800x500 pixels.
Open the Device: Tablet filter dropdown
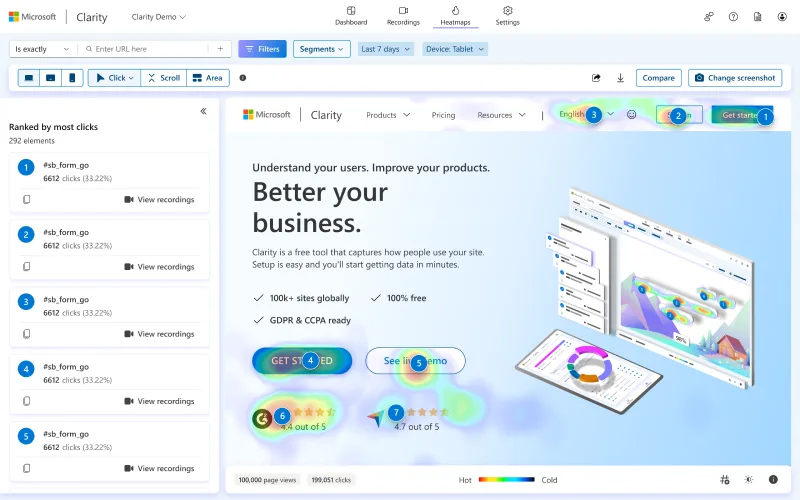pos(455,49)
